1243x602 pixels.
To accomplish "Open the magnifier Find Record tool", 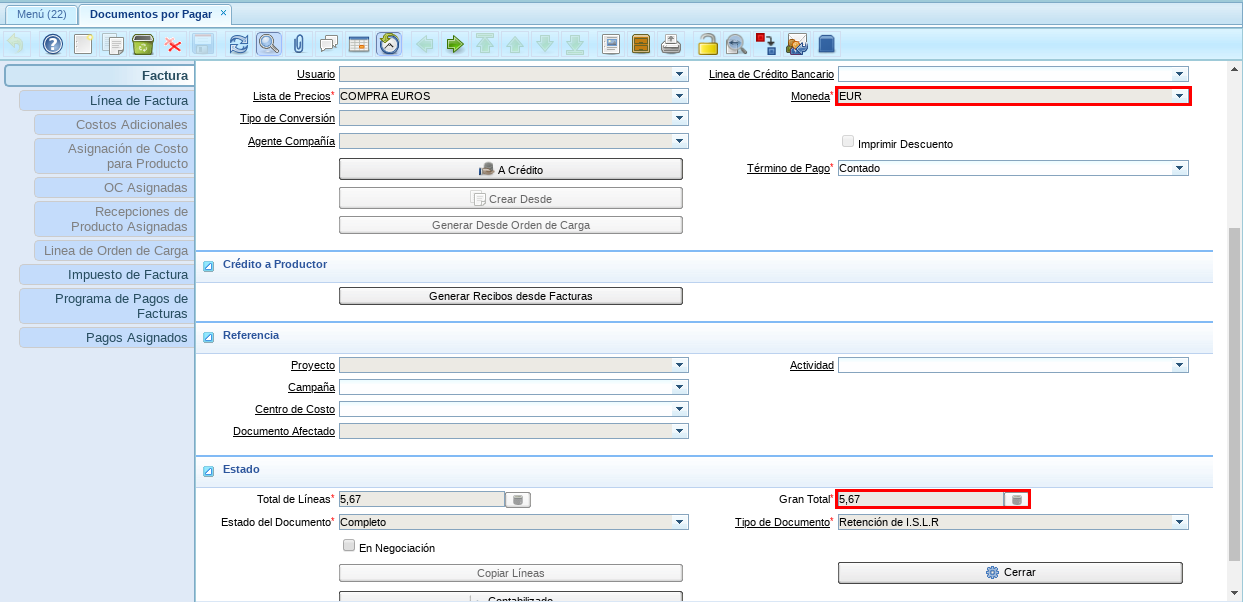I will click(268, 44).
